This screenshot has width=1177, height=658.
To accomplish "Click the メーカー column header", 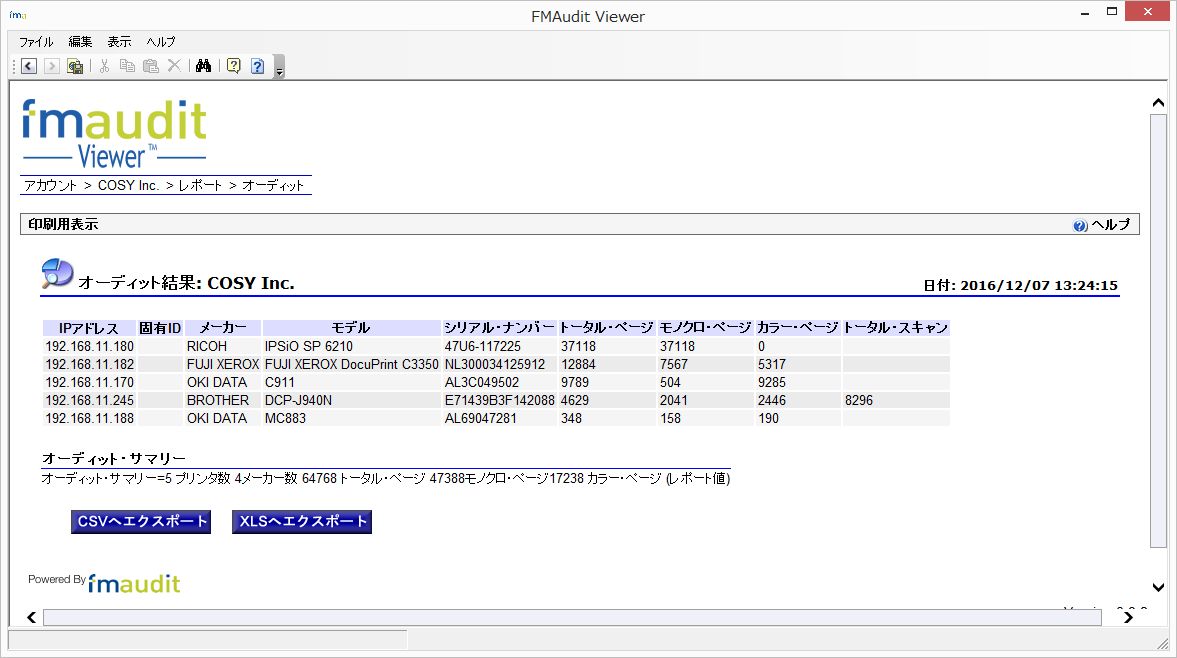I will coord(223,328).
